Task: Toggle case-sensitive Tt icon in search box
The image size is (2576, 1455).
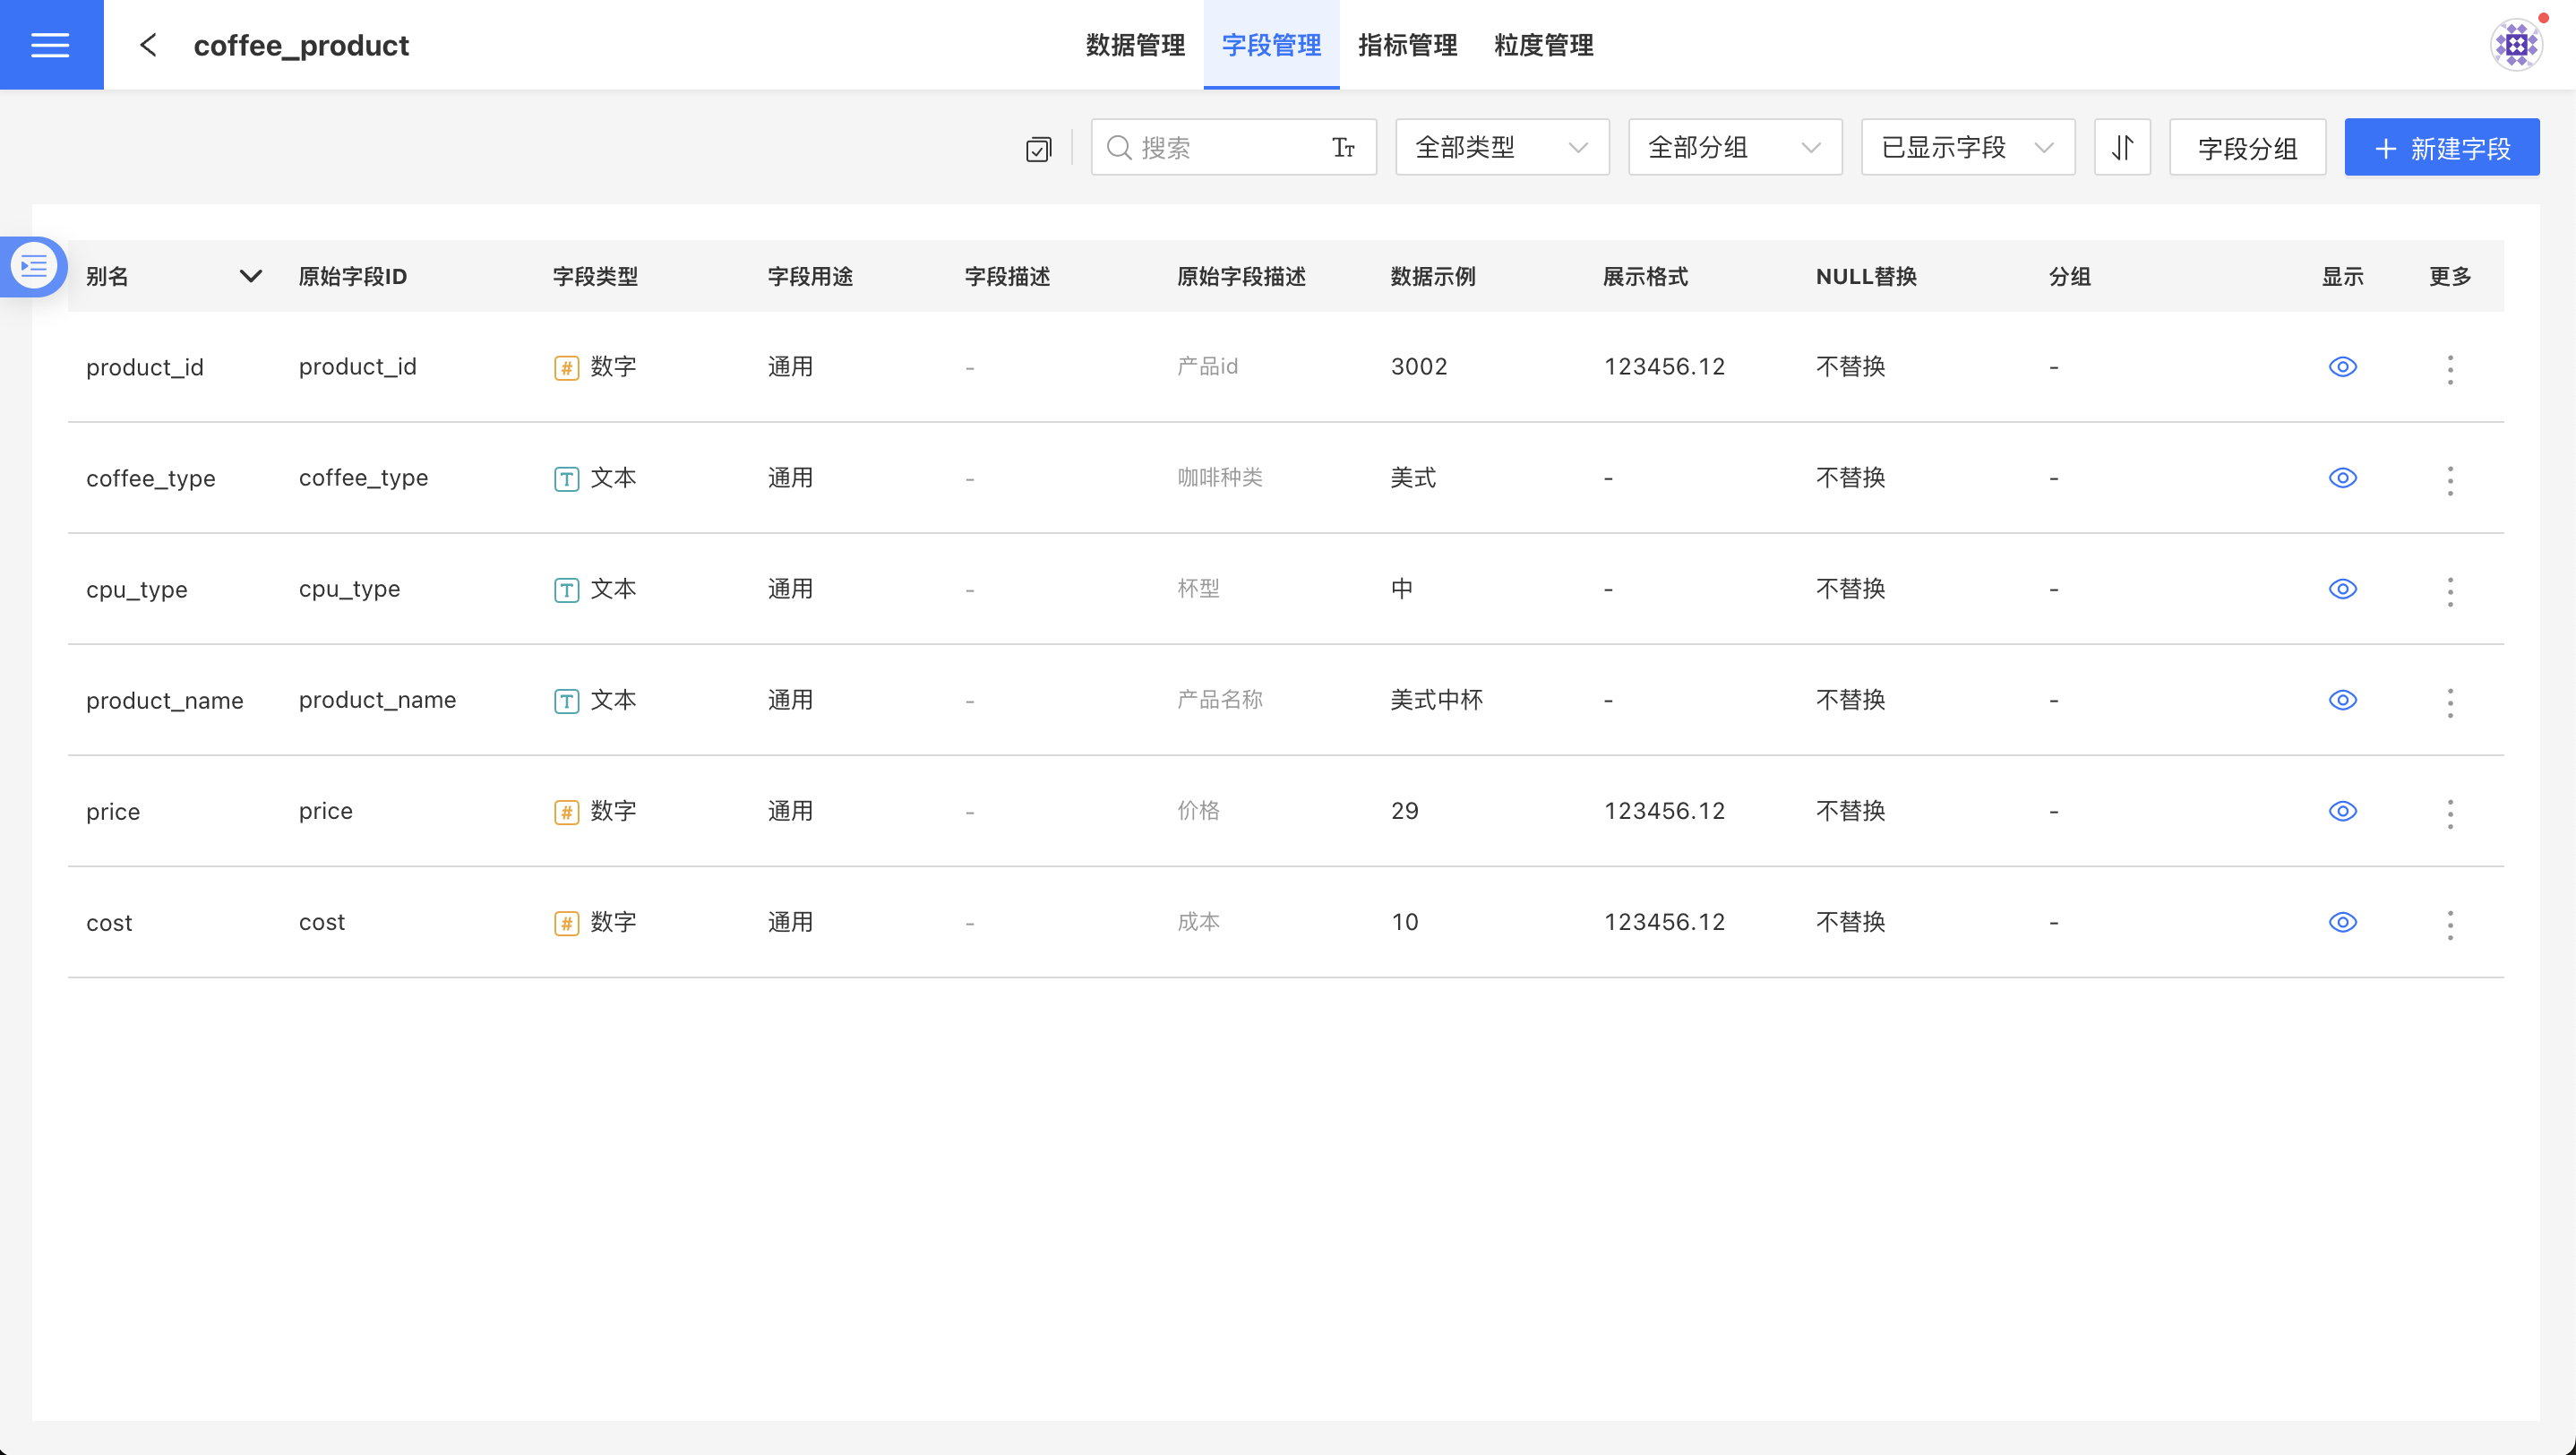Action: (1343, 148)
